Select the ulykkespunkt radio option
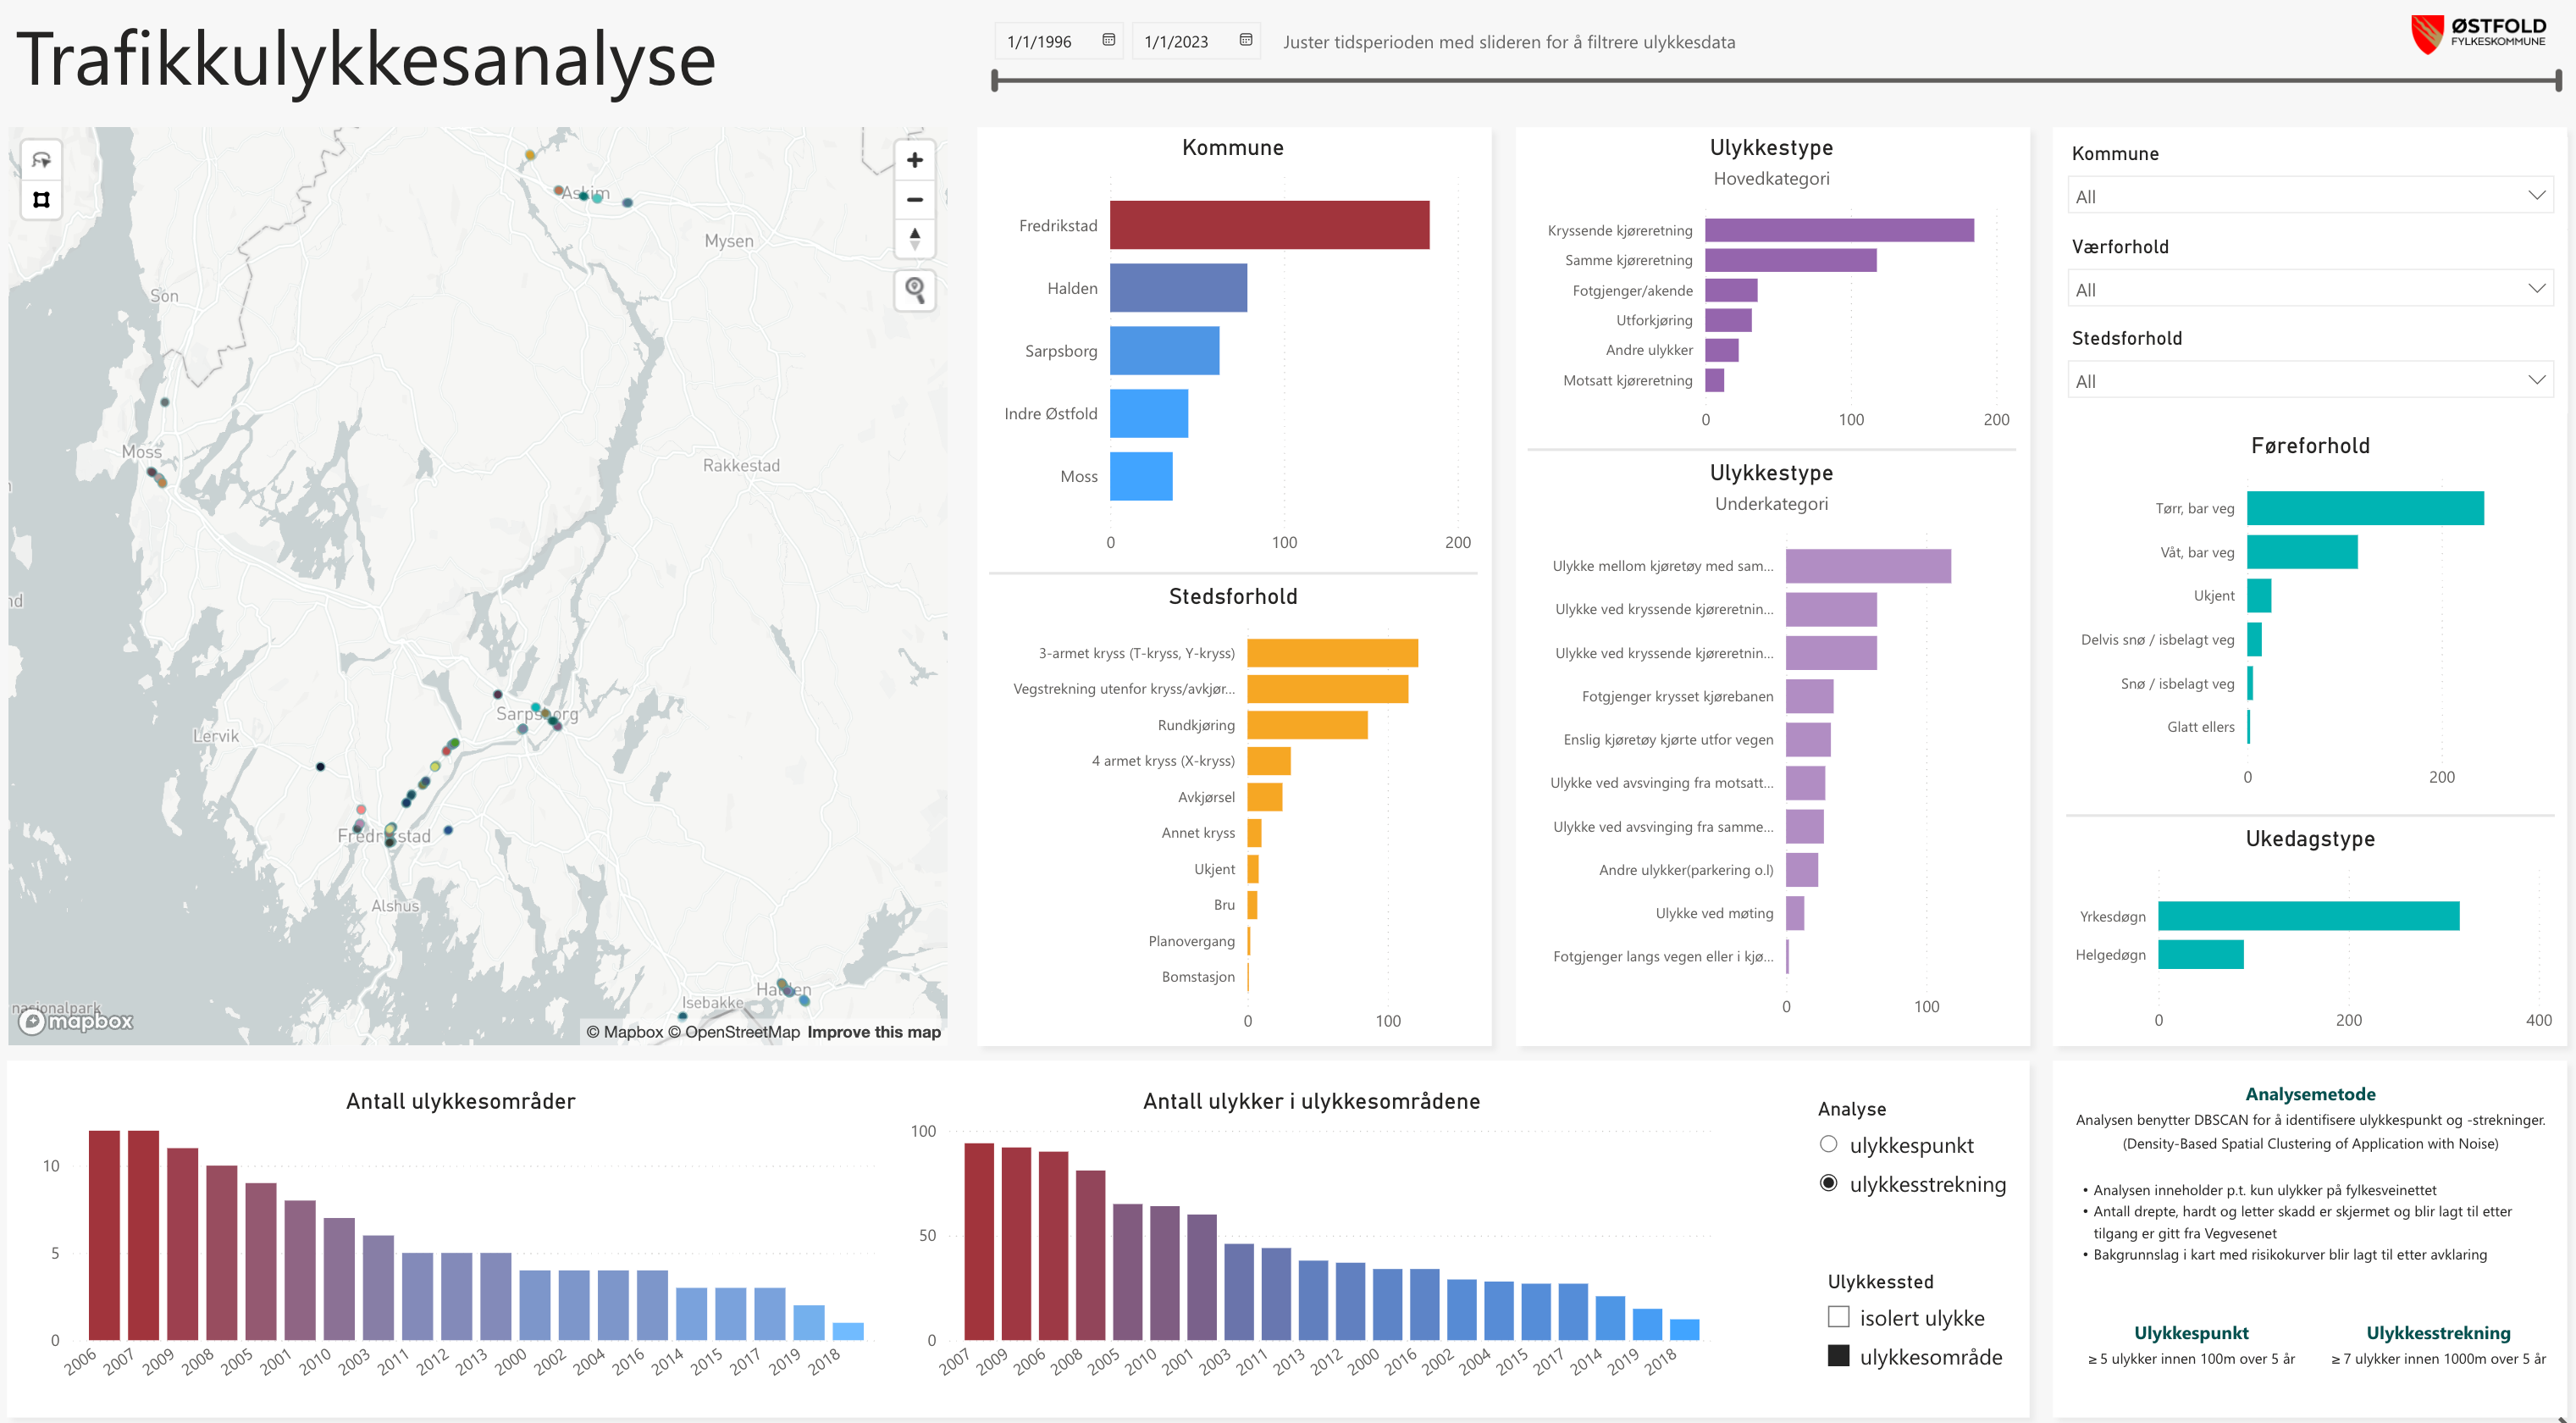 pos(1828,1144)
